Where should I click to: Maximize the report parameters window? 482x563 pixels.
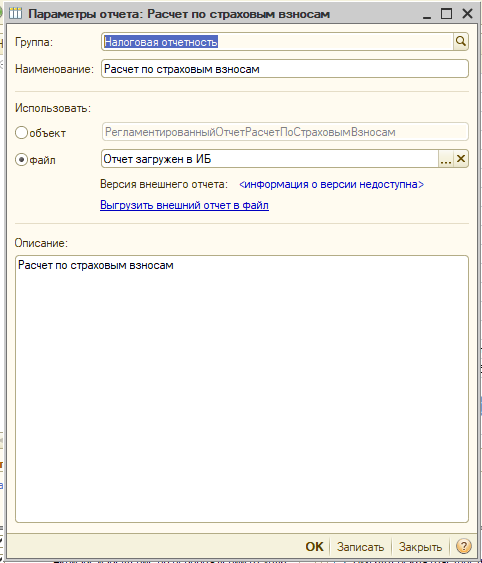tap(446, 14)
